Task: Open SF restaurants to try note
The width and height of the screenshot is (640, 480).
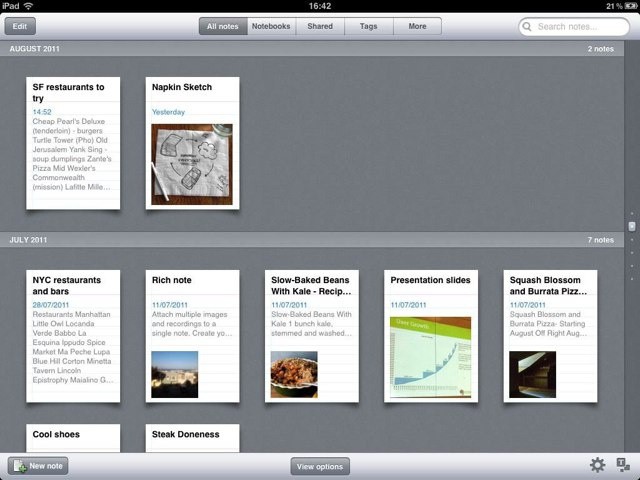Action: click(73, 143)
